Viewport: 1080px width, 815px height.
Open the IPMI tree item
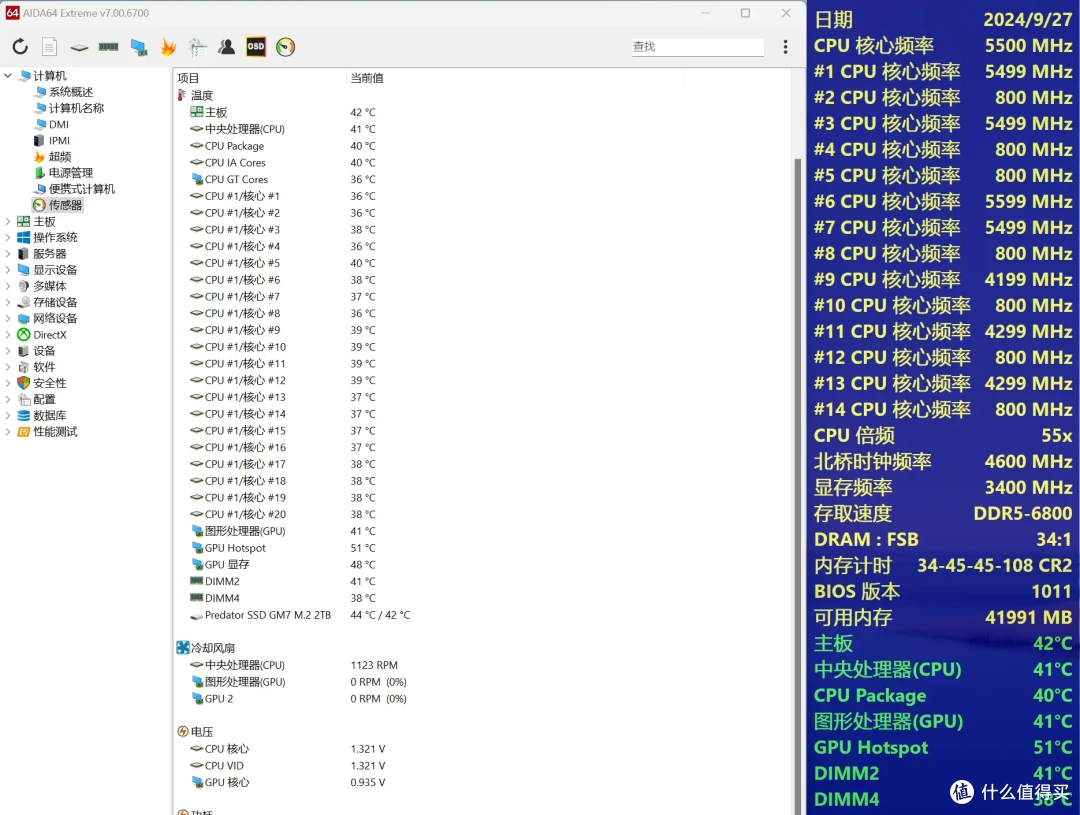click(x=52, y=141)
